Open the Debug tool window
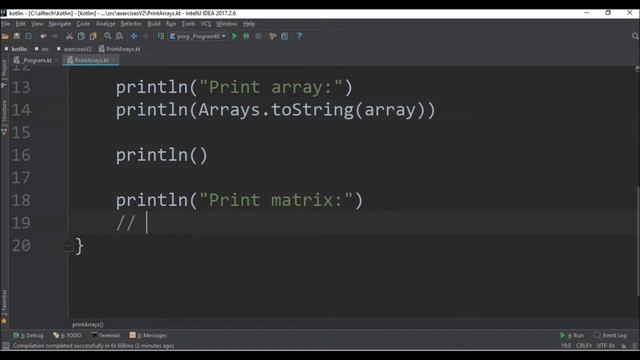 tap(28, 336)
